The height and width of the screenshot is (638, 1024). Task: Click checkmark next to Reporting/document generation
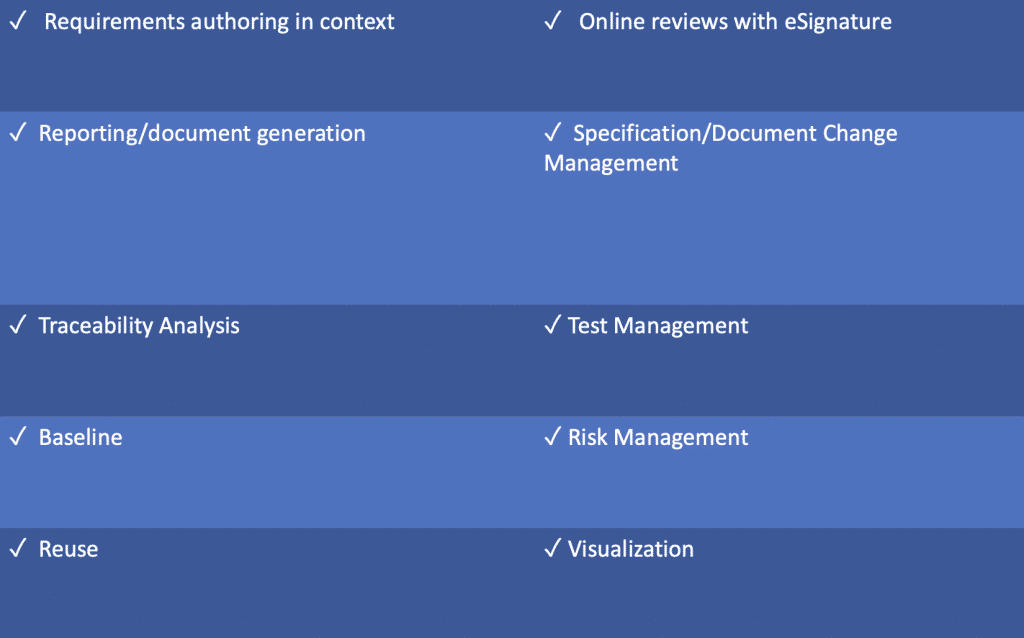click(18, 132)
